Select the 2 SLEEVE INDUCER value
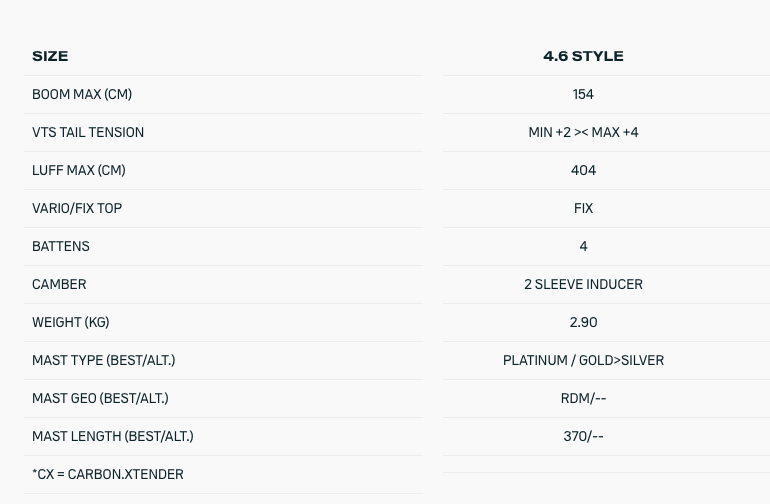The height and width of the screenshot is (504, 770). pyautogui.click(x=583, y=284)
